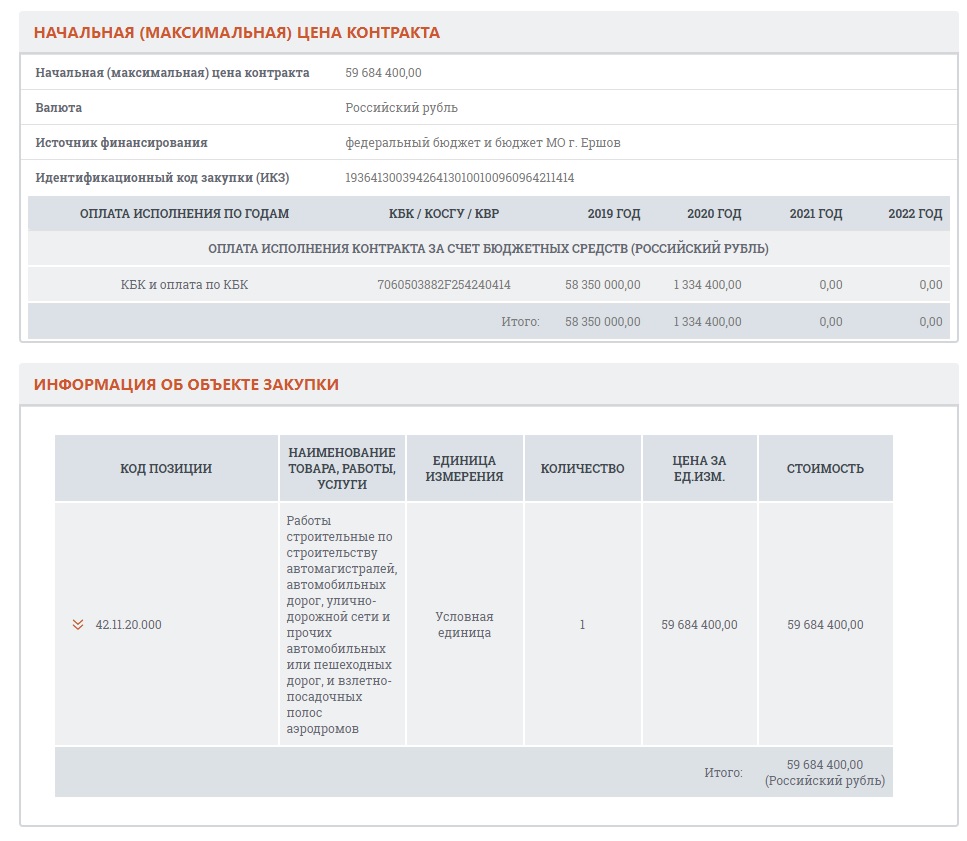Select the 'Начальная (максимальная) цена контракта' section title
The height and width of the screenshot is (841, 967).
pos(237,33)
